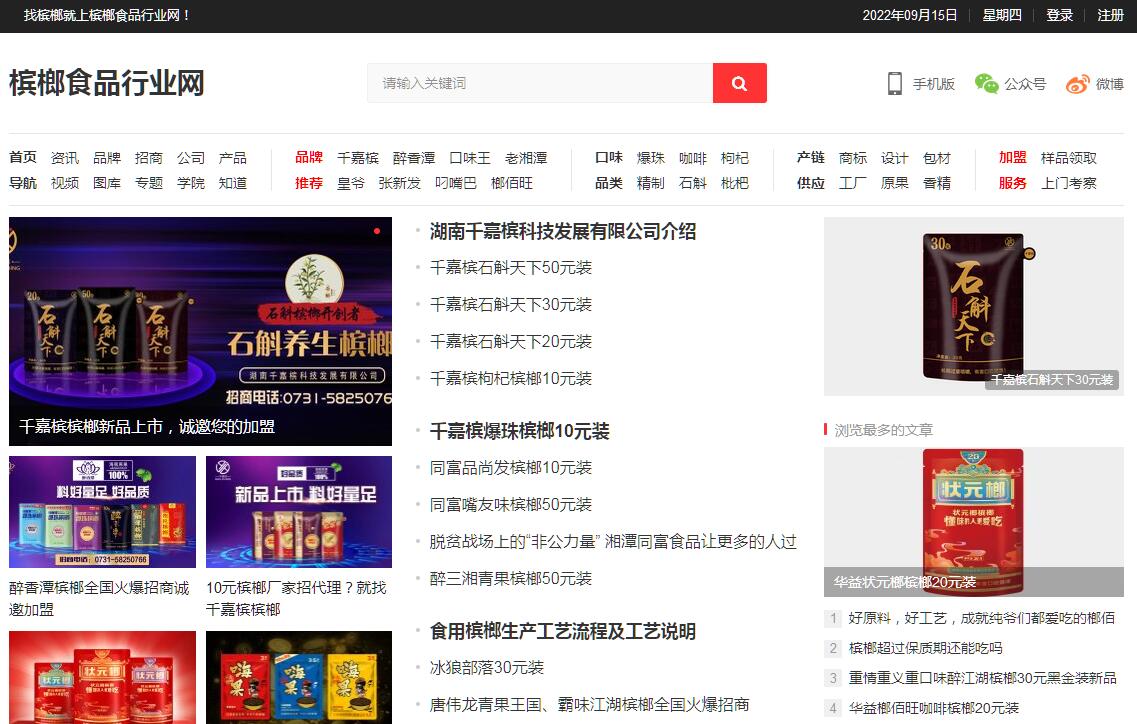Screen dimensions: 1137x724
Task: Open the 千嘉槟石斛天下30元装 product image
Action: [x=973, y=305]
